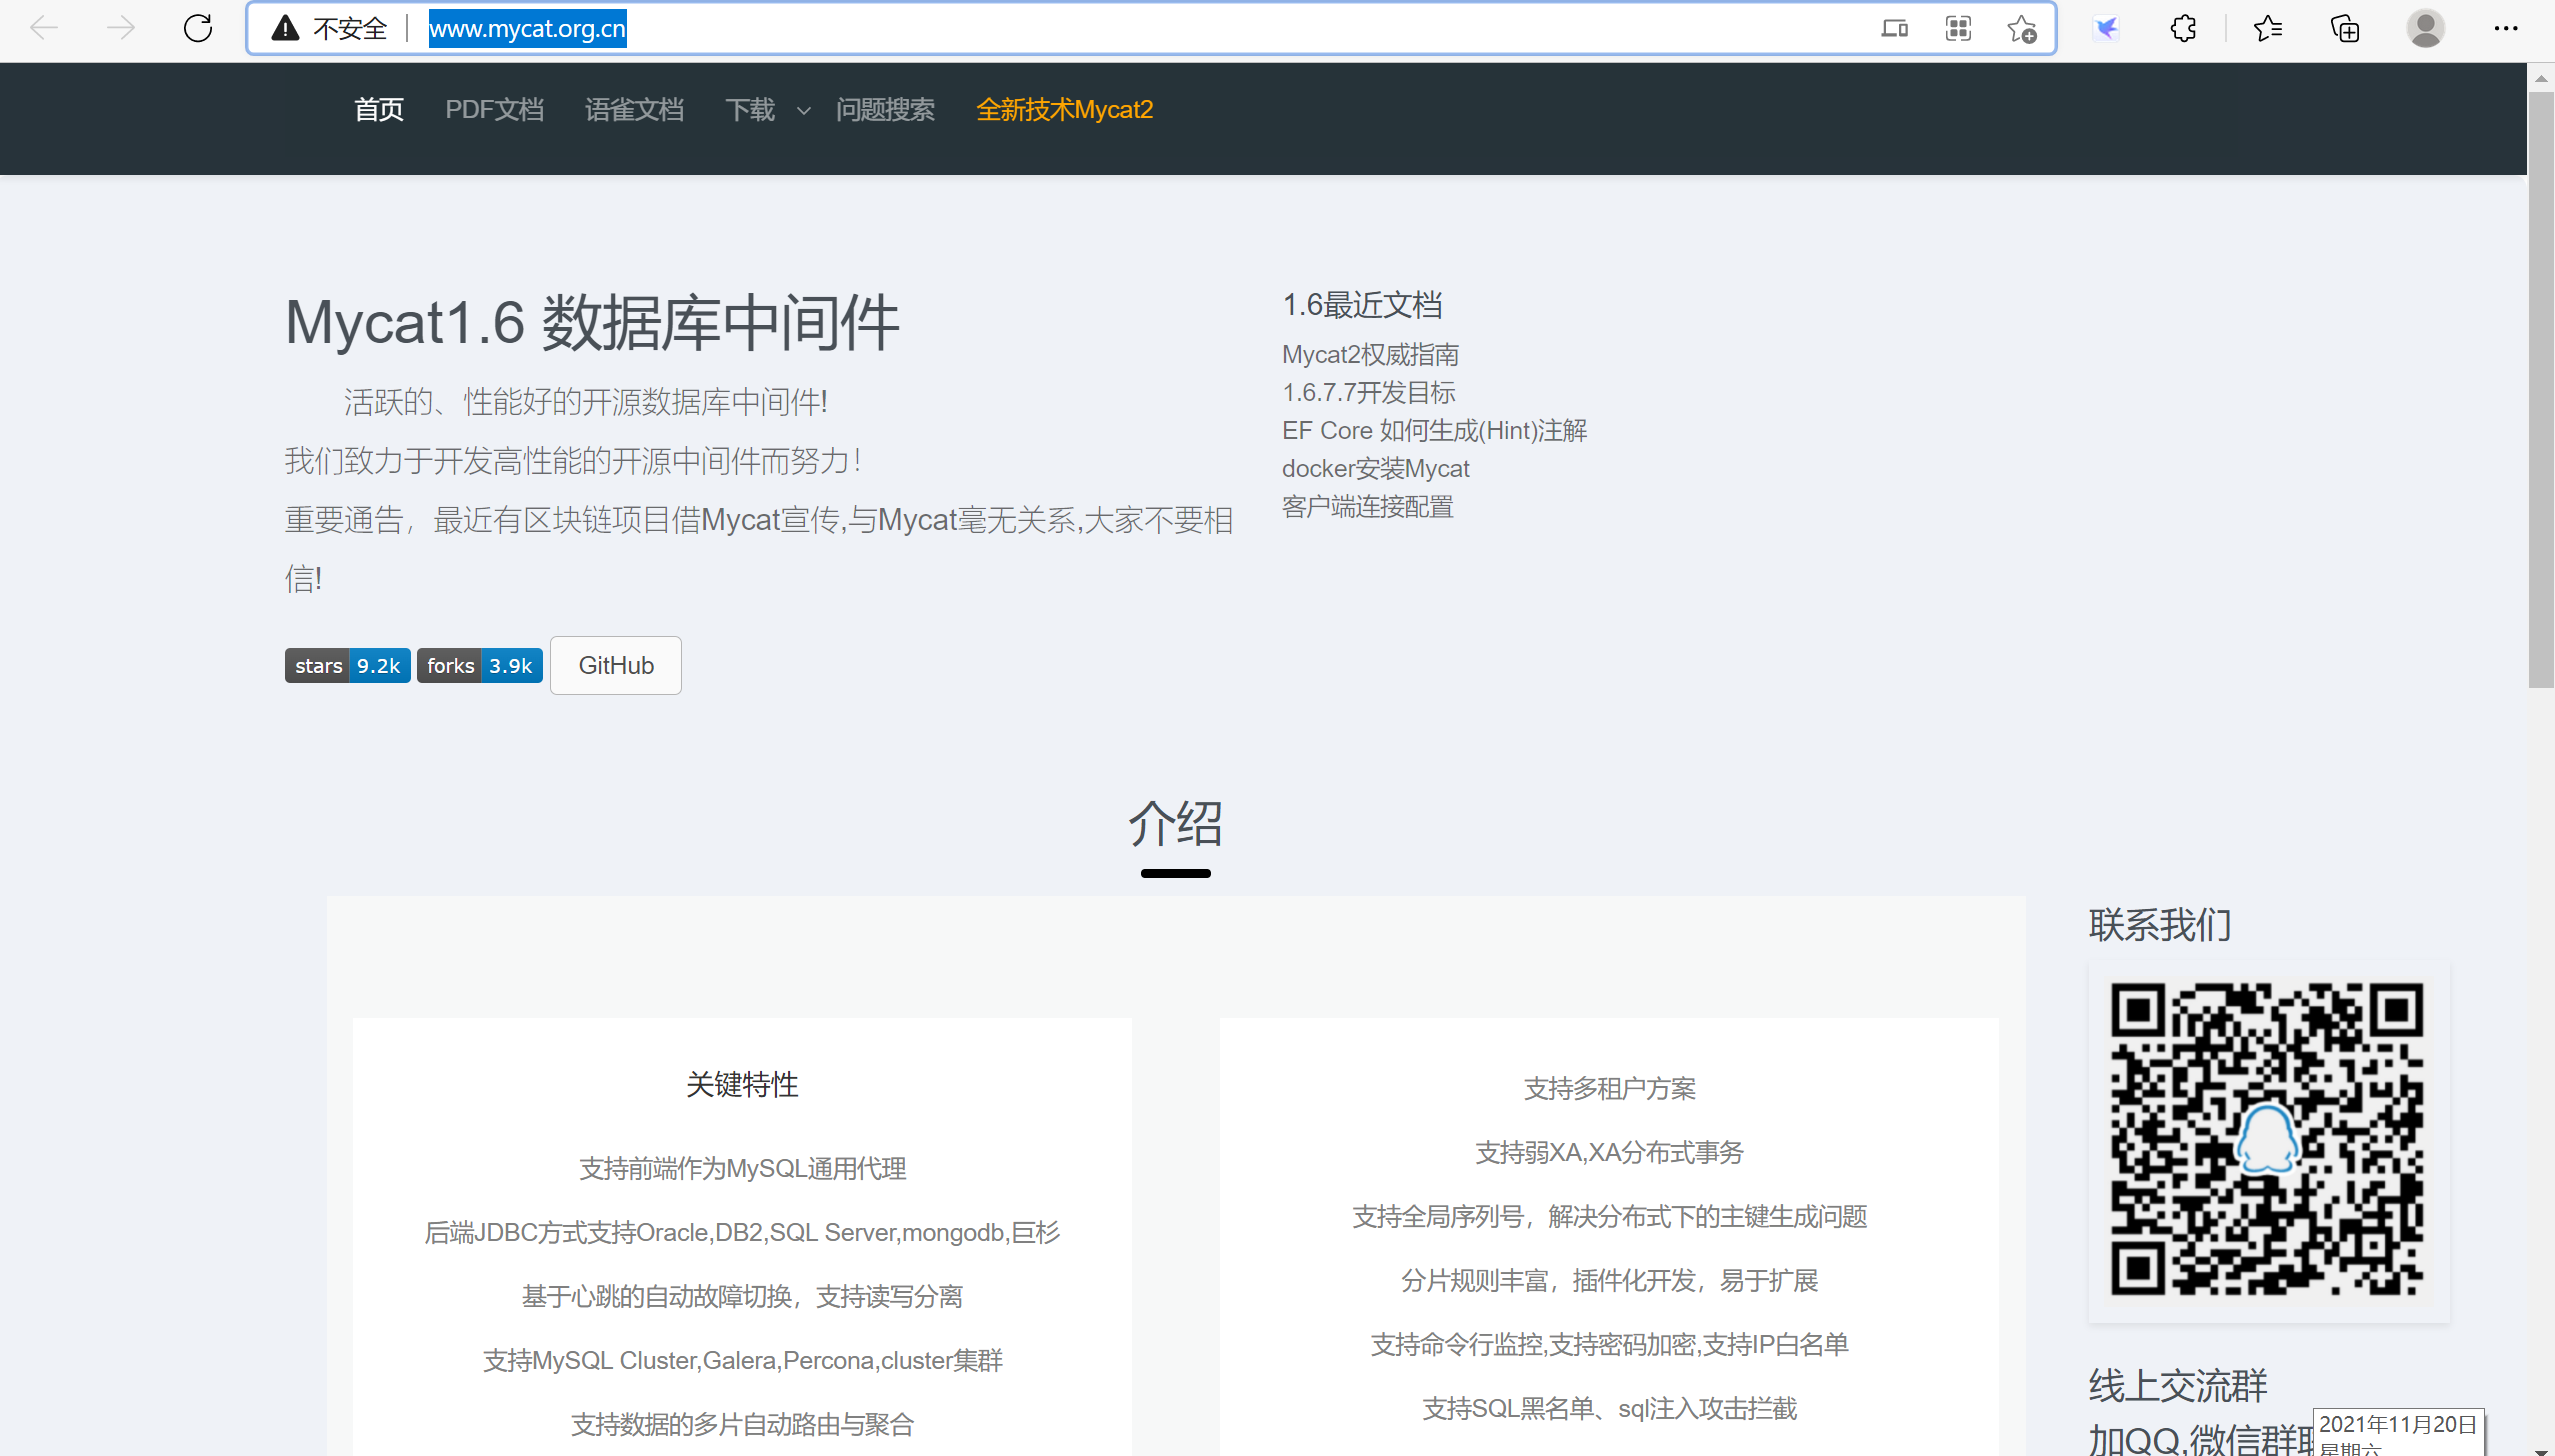Viewport: 2555px width, 1456px height.
Task: Open the Extensions puzzle icon
Action: coord(2184,28)
